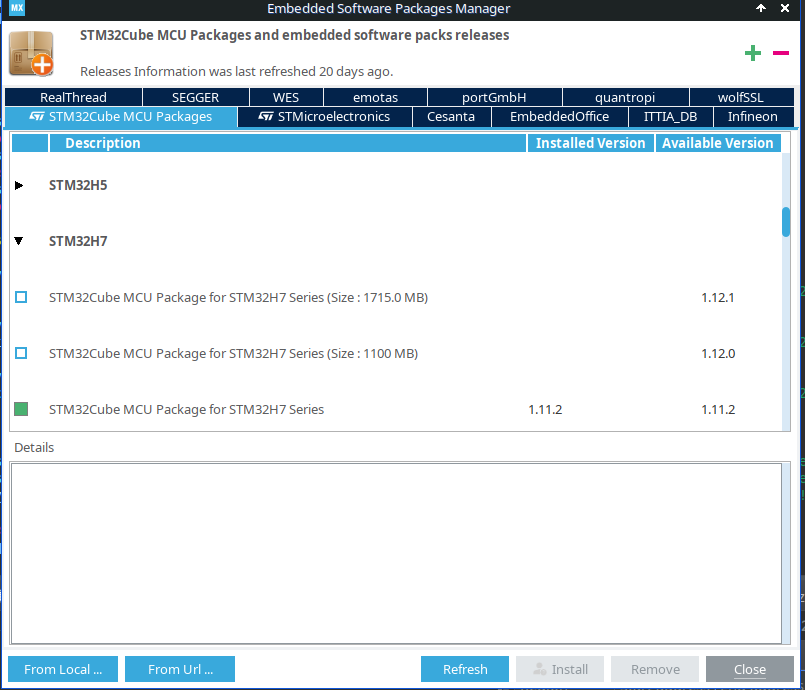Screen dimensions: 805x690
Task: Open the wolfSSL tab
Action: click(741, 97)
